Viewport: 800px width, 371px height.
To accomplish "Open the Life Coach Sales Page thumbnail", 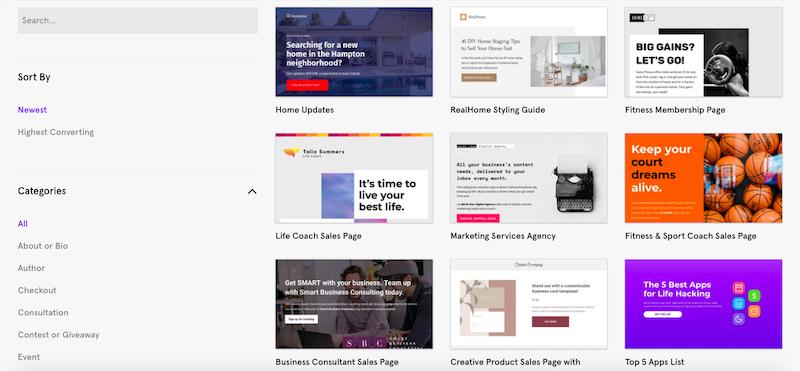I will [x=354, y=178].
